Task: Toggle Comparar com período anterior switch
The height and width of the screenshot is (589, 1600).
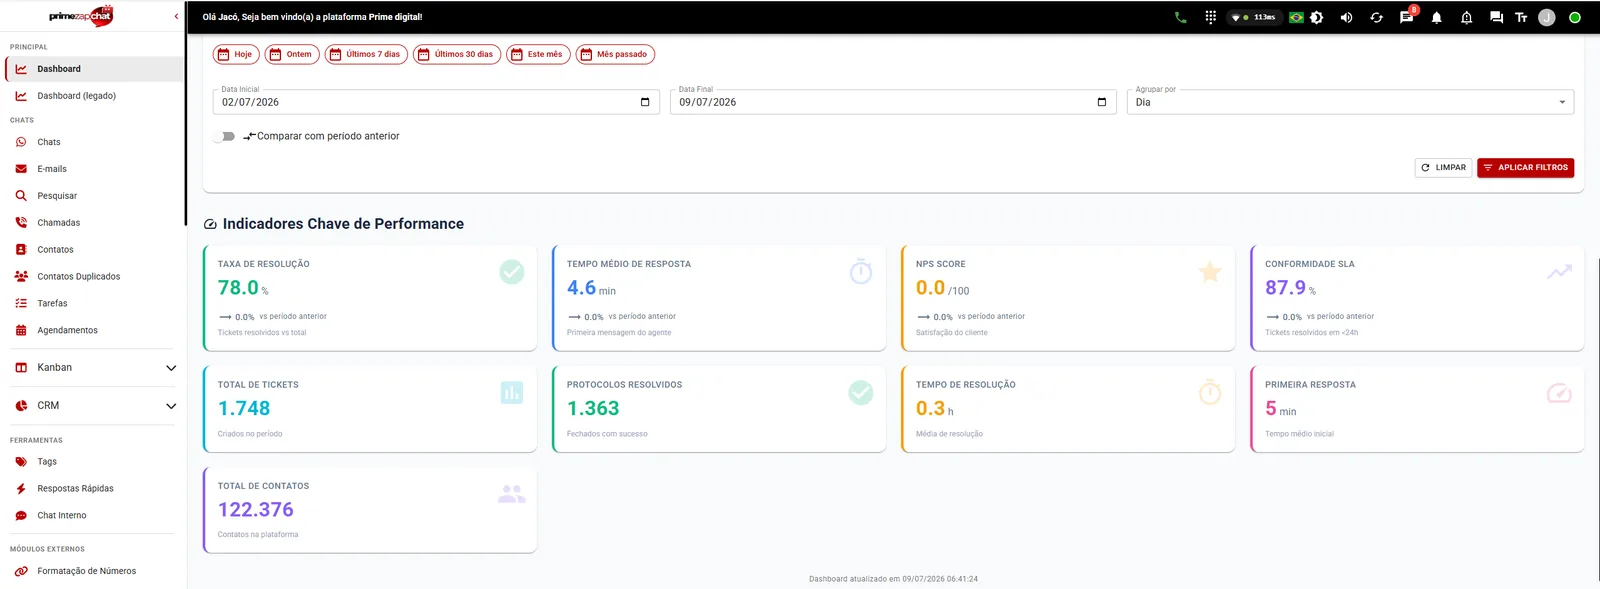Action: [x=224, y=136]
